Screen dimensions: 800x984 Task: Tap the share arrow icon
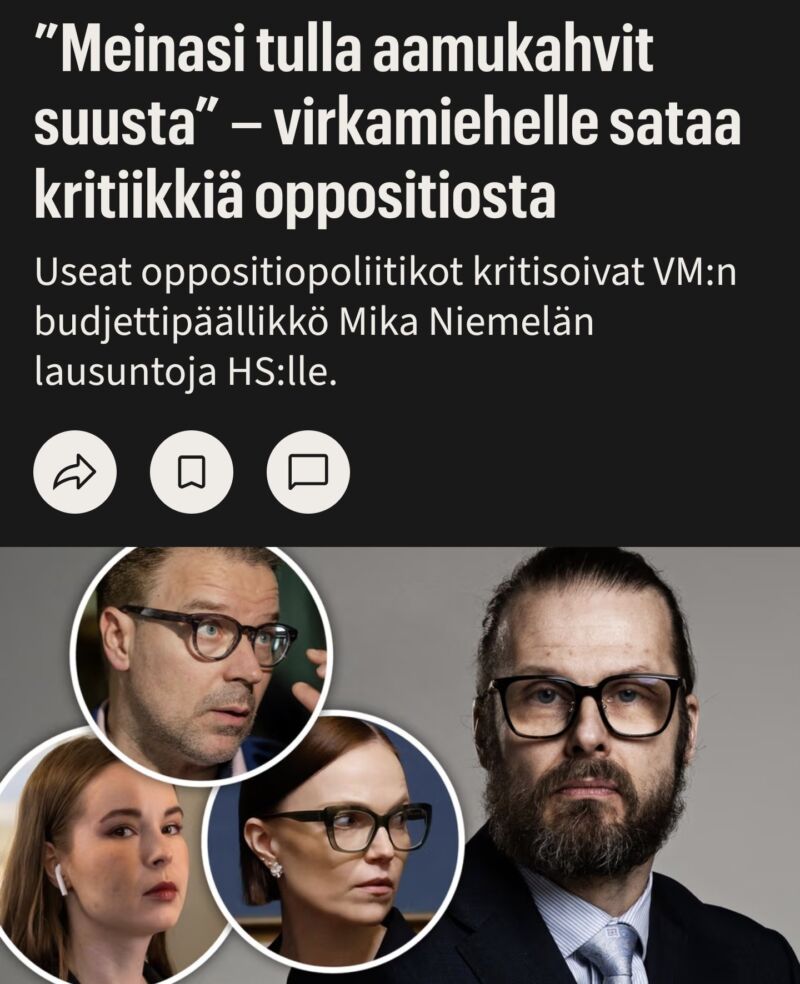click(x=75, y=472)
